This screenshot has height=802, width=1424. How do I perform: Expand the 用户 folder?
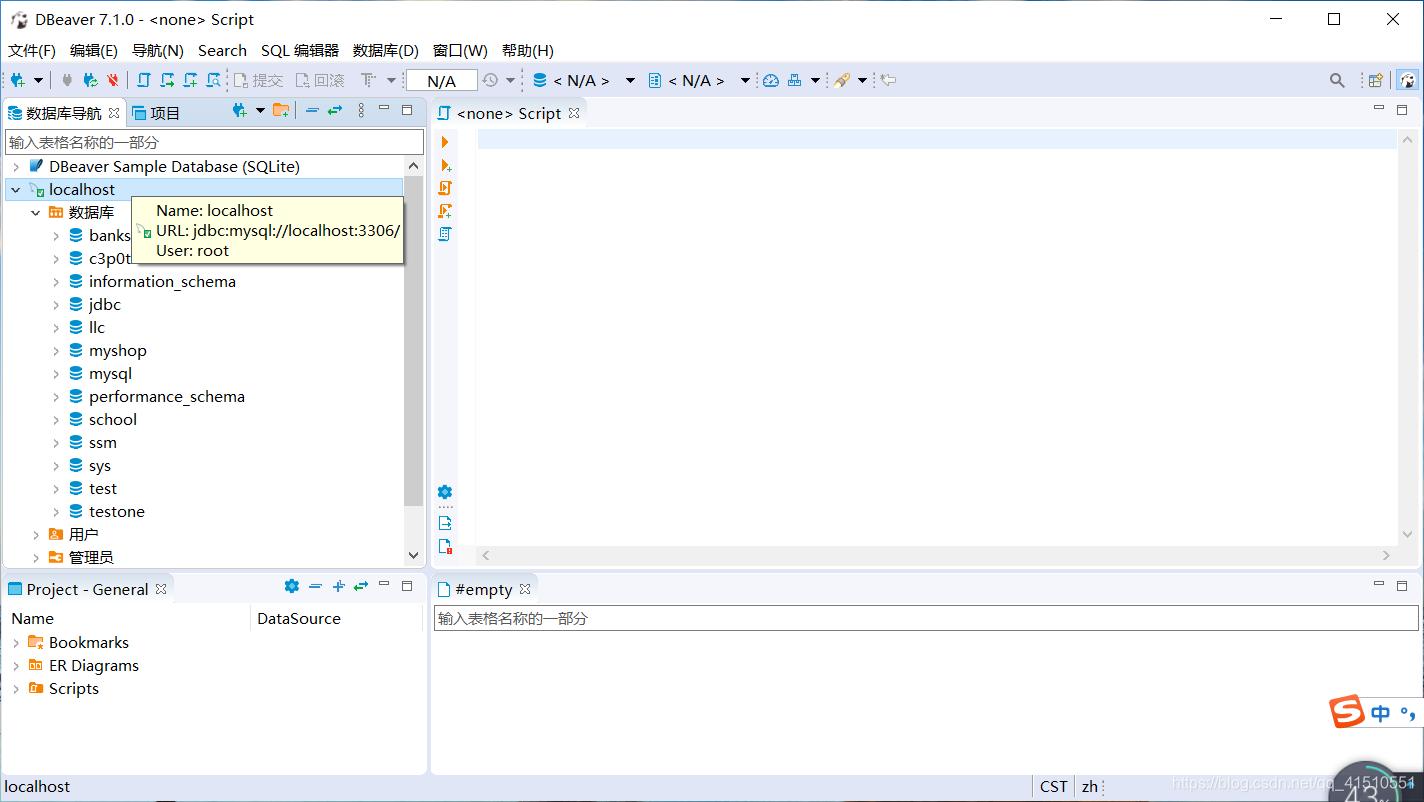pos(36,535)
